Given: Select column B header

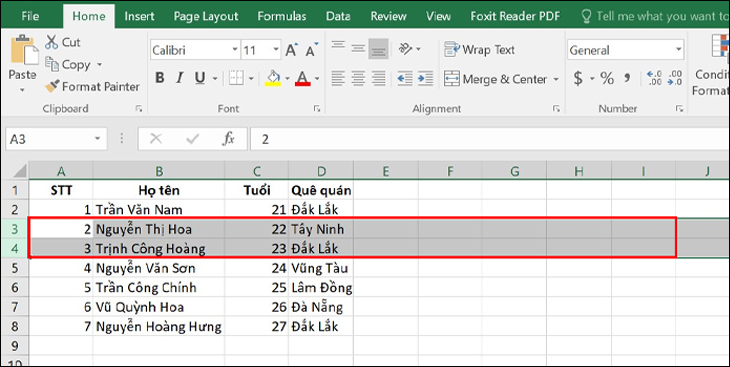Looking at the screenshot, I should (x=159, y=171).
